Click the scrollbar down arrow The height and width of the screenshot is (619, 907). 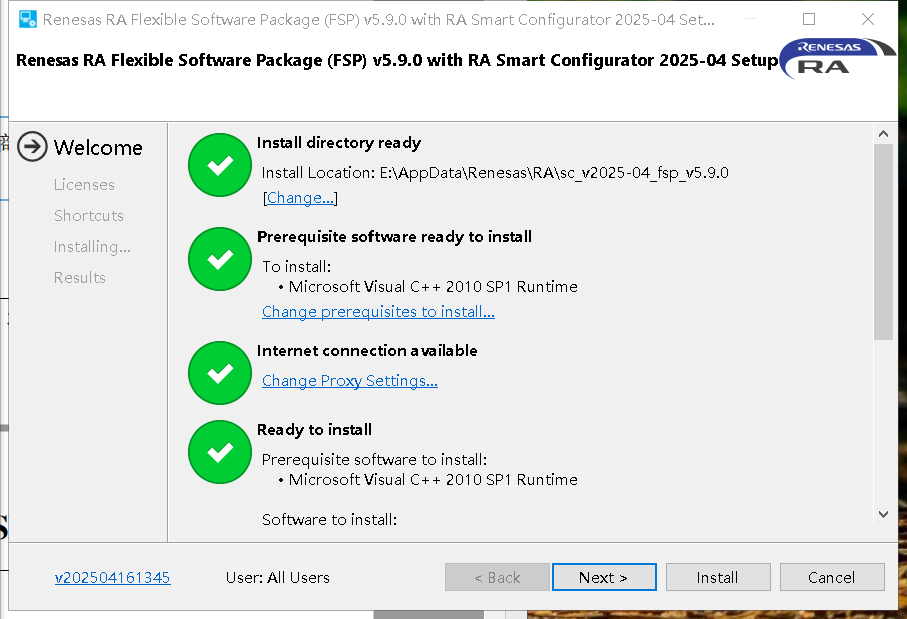[883, 514]
